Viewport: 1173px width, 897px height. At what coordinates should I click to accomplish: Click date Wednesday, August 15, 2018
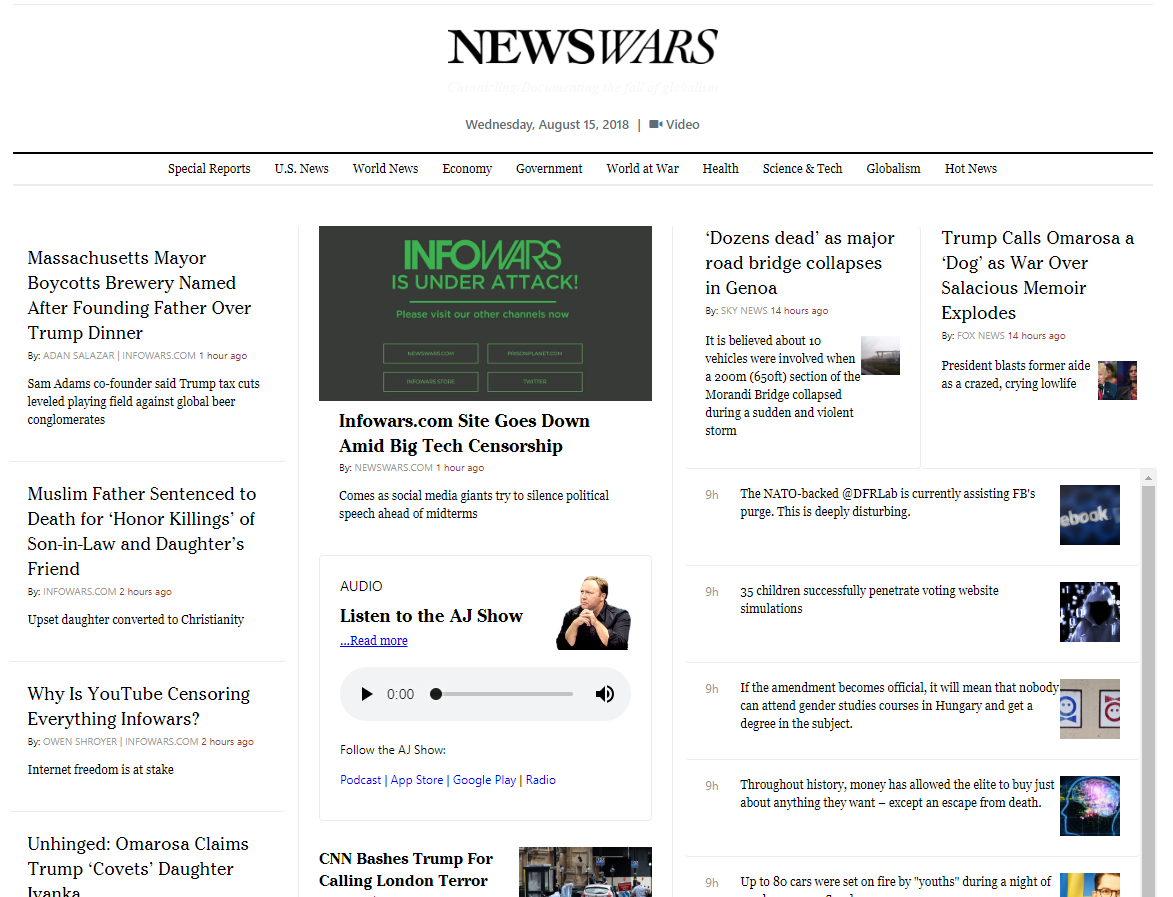[x=547, y=124]
